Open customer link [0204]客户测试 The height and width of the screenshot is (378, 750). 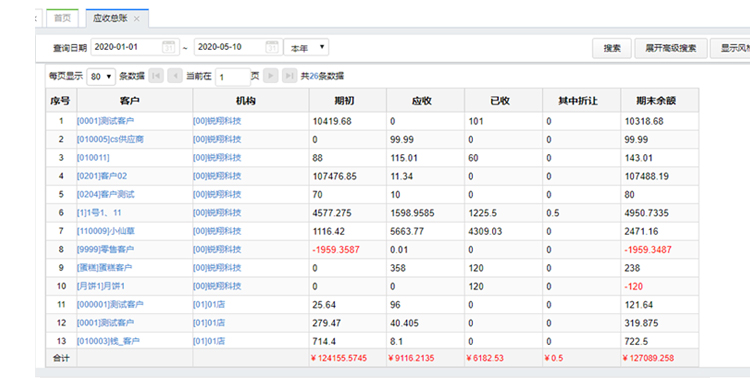[x=106, y=194]
